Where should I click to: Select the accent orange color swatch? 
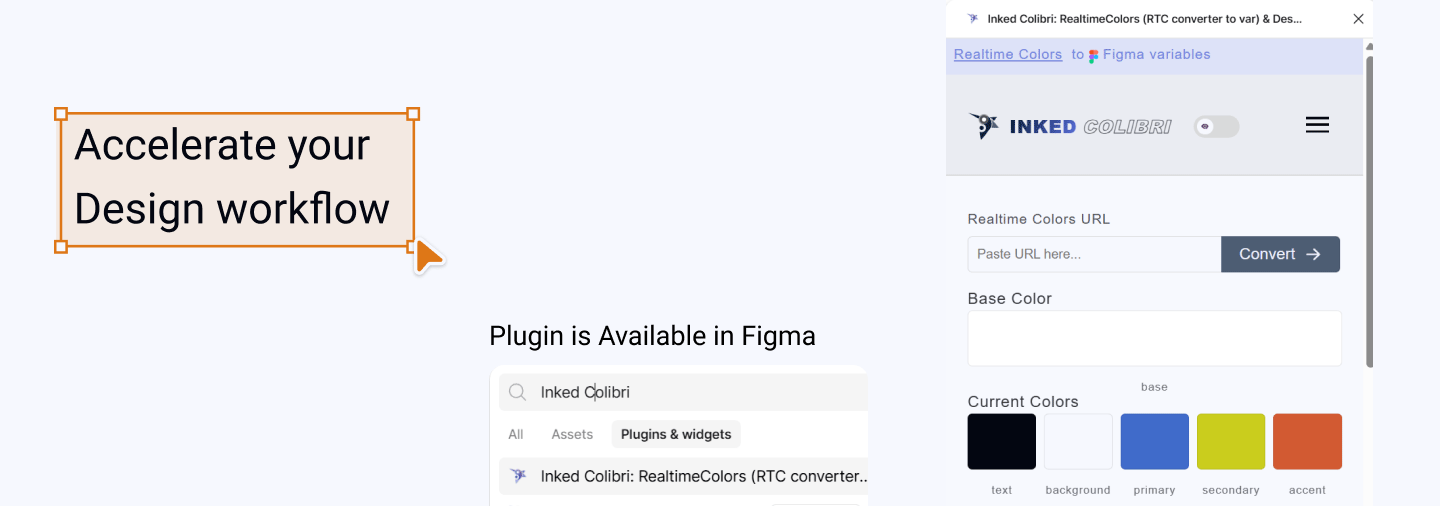[1307, 441]
